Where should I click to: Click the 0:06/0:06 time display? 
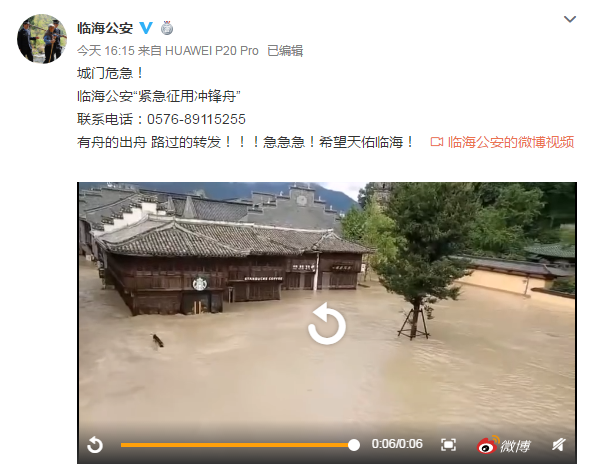pos(397,444)
